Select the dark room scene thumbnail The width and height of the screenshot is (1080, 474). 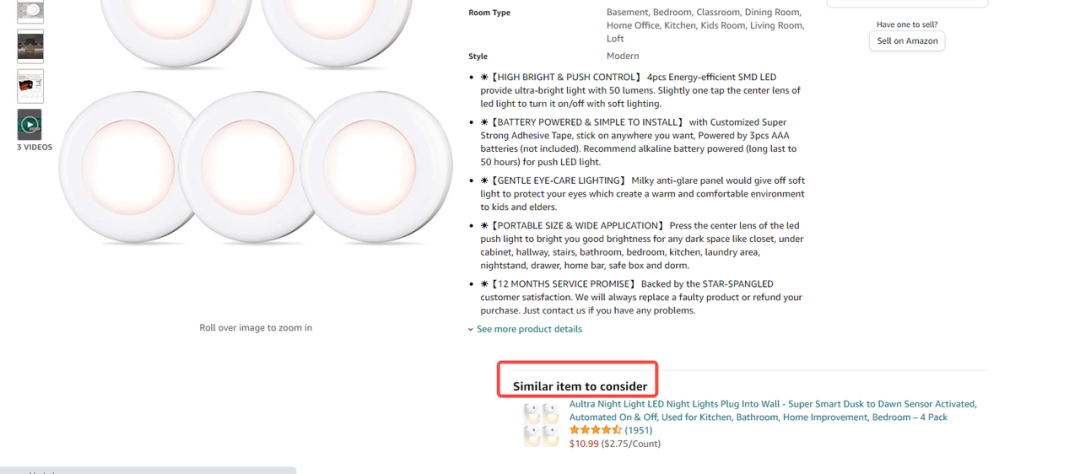[30, 46]
